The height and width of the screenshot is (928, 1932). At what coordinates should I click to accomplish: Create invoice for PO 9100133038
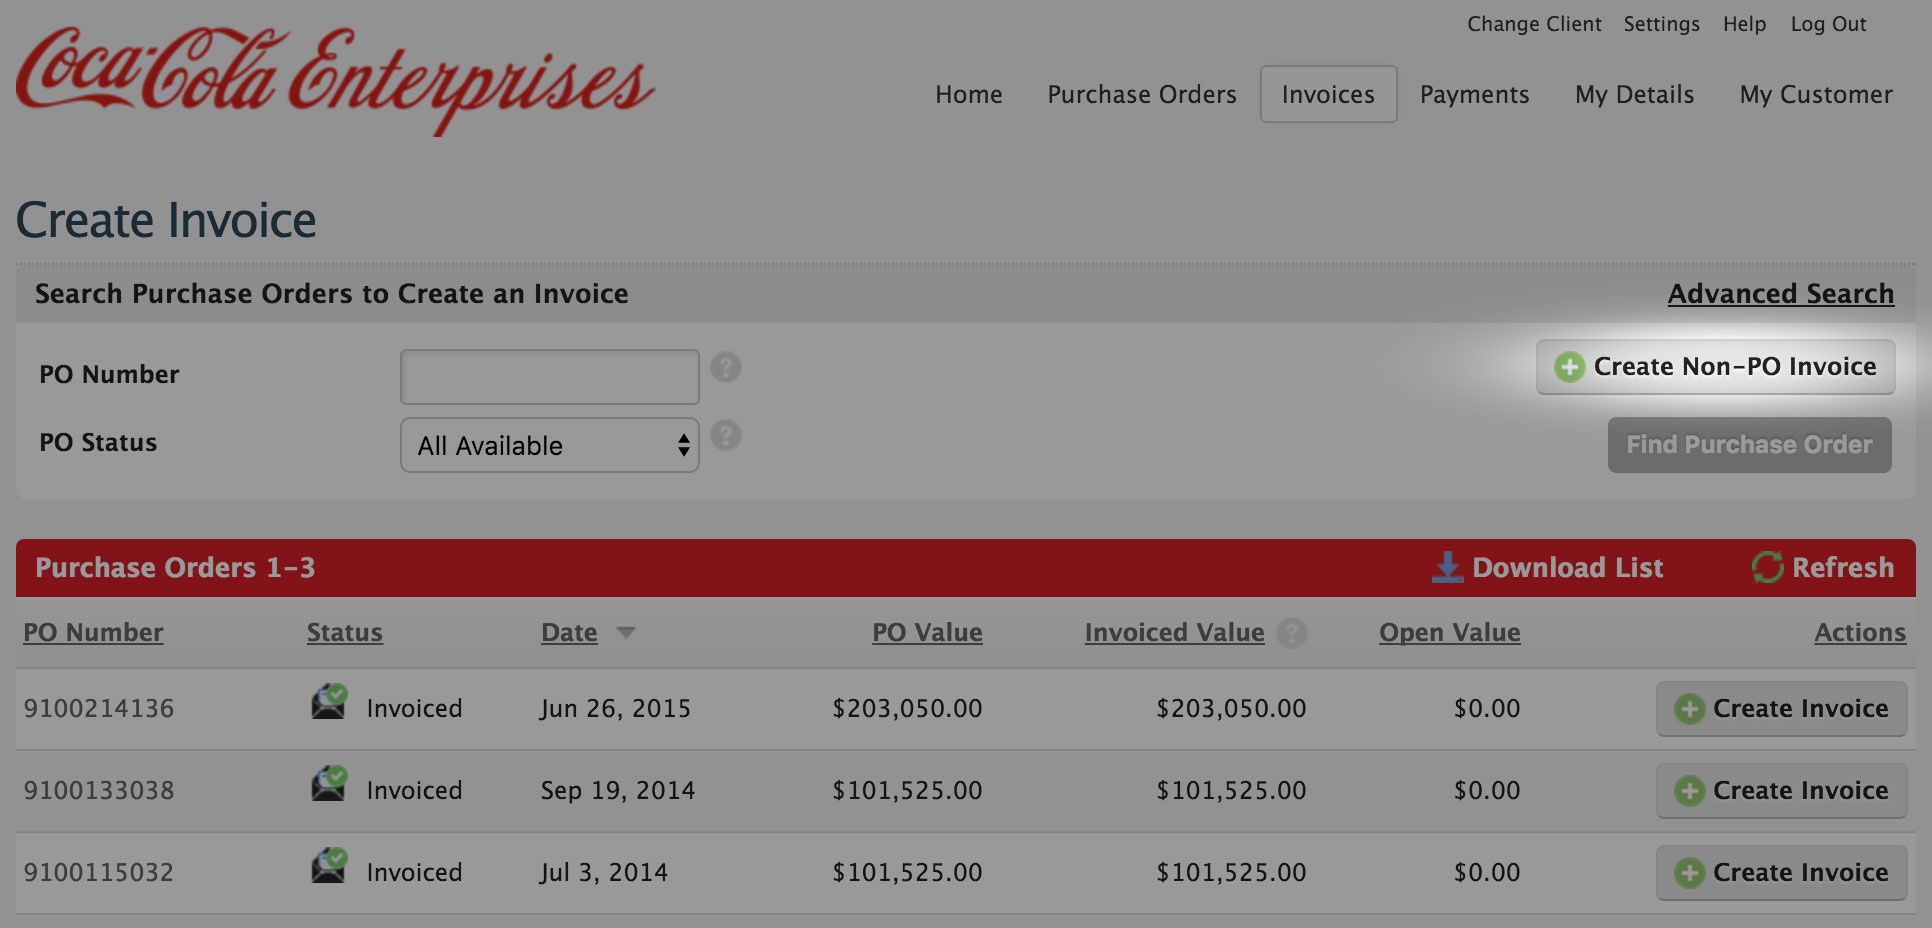pyautogui.click(x=1782, y=791)
